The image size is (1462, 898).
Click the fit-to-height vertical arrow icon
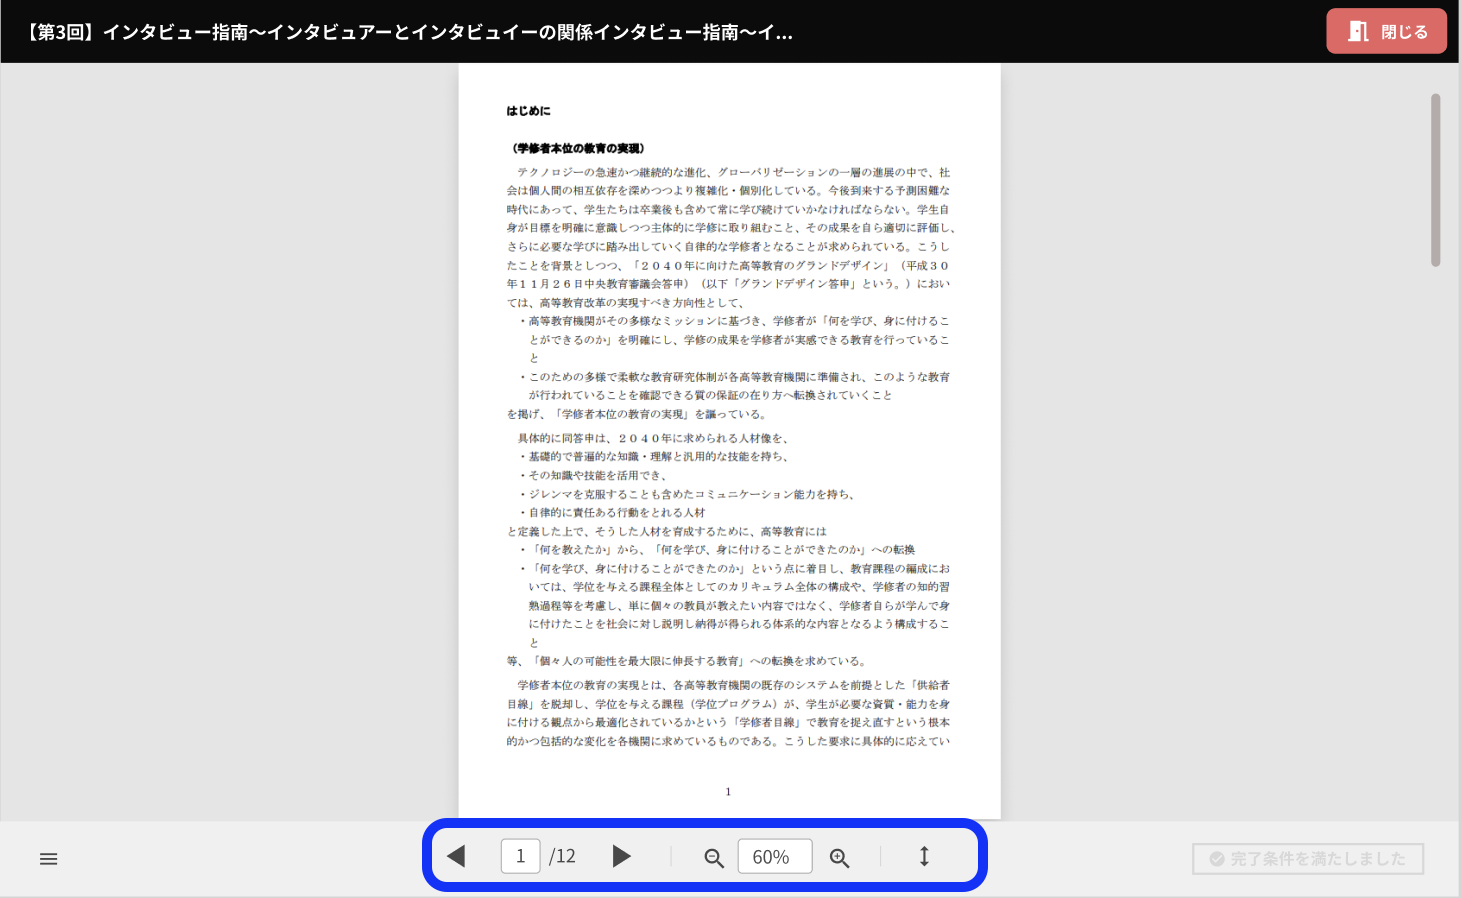click(x=924, y=856)
